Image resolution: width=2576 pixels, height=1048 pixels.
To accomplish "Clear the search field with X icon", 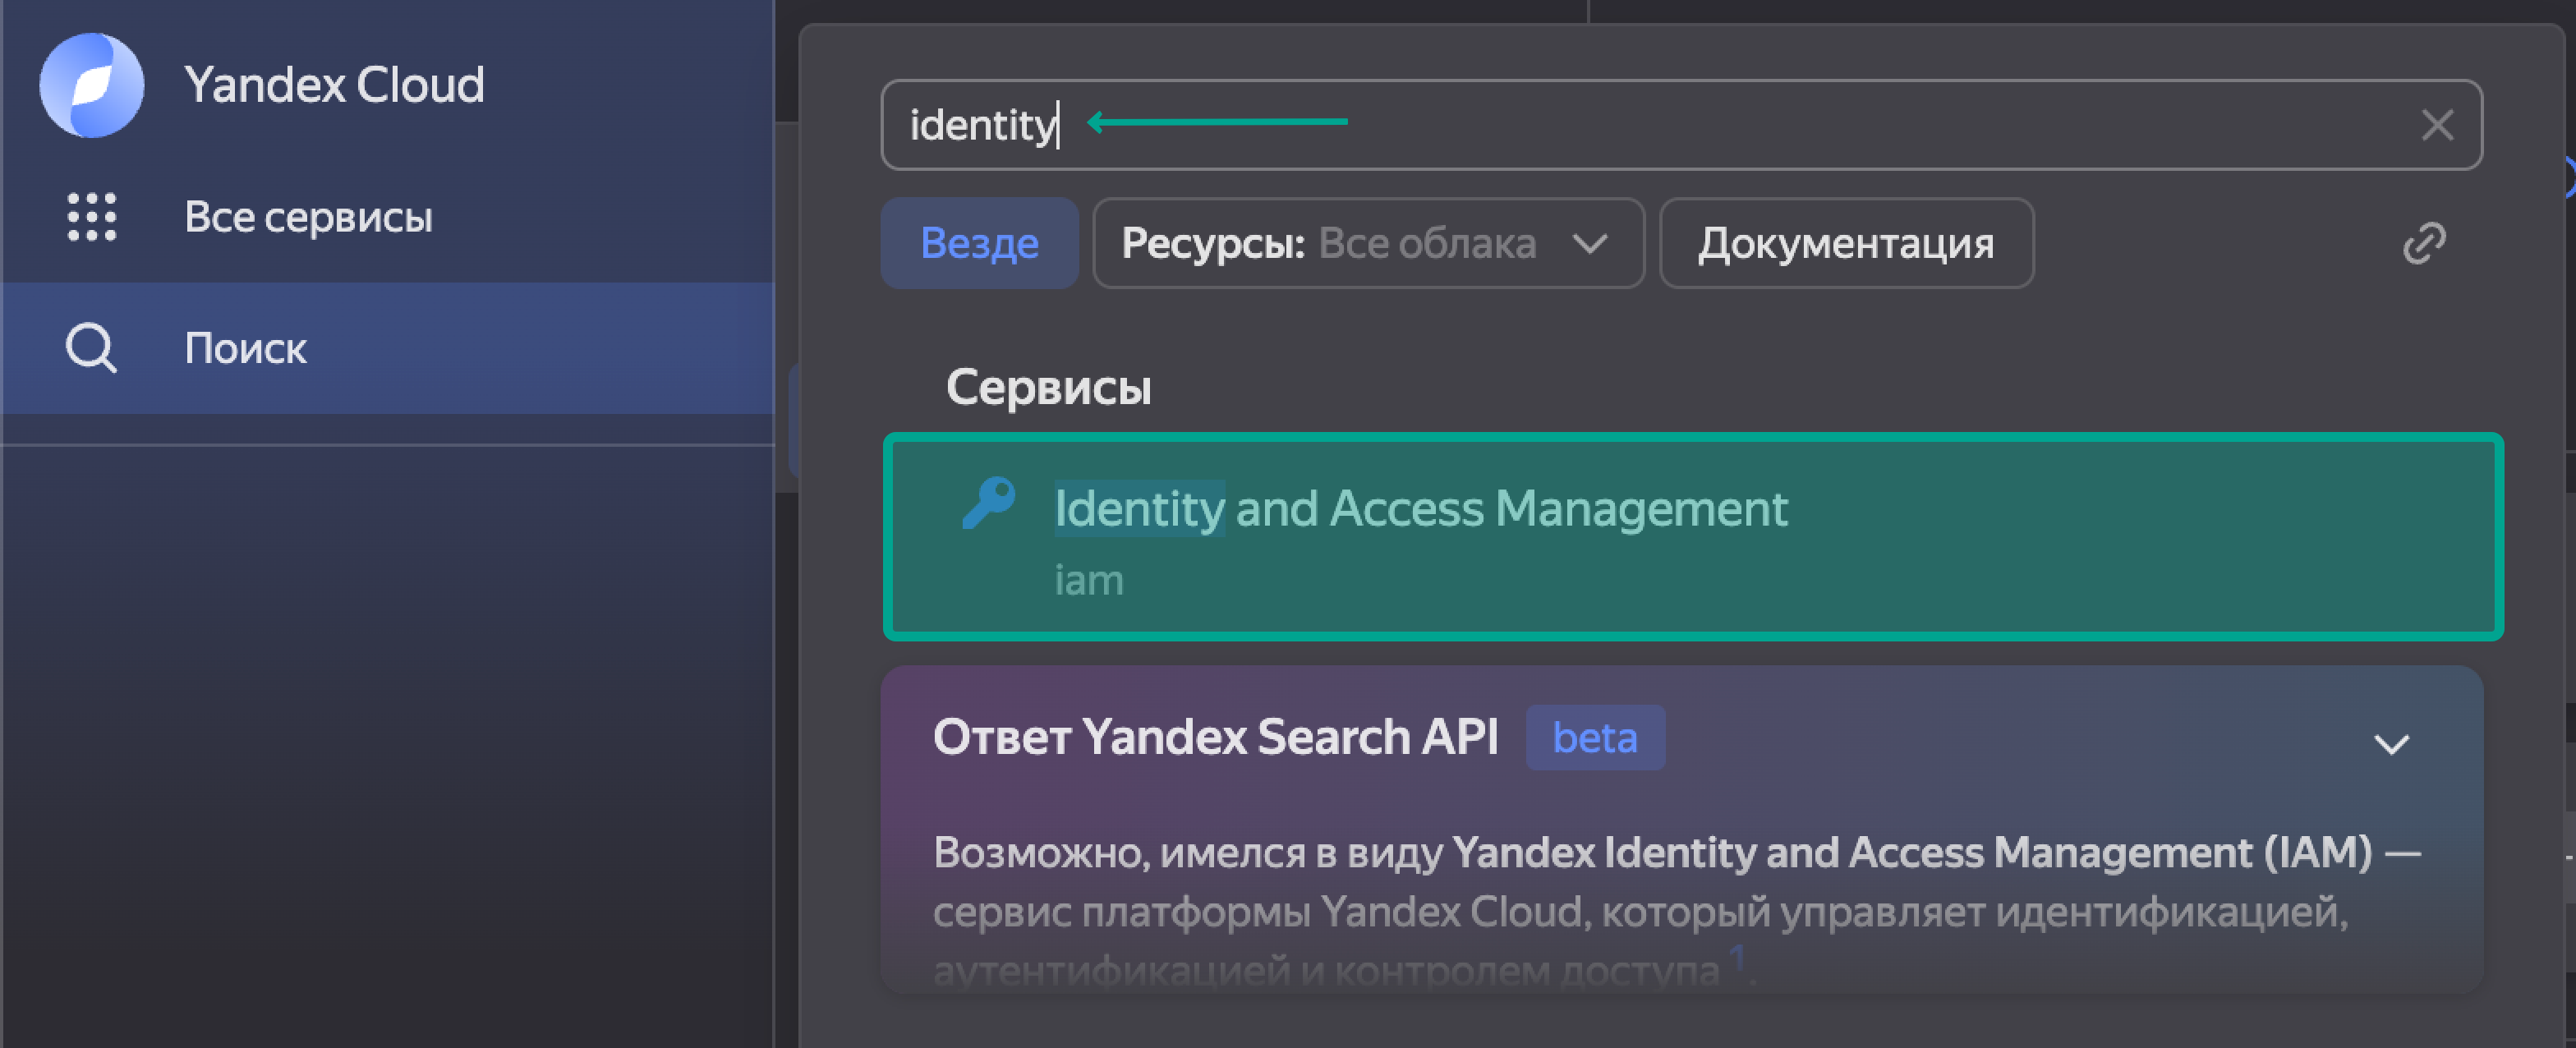I will tap(2437, 126).
